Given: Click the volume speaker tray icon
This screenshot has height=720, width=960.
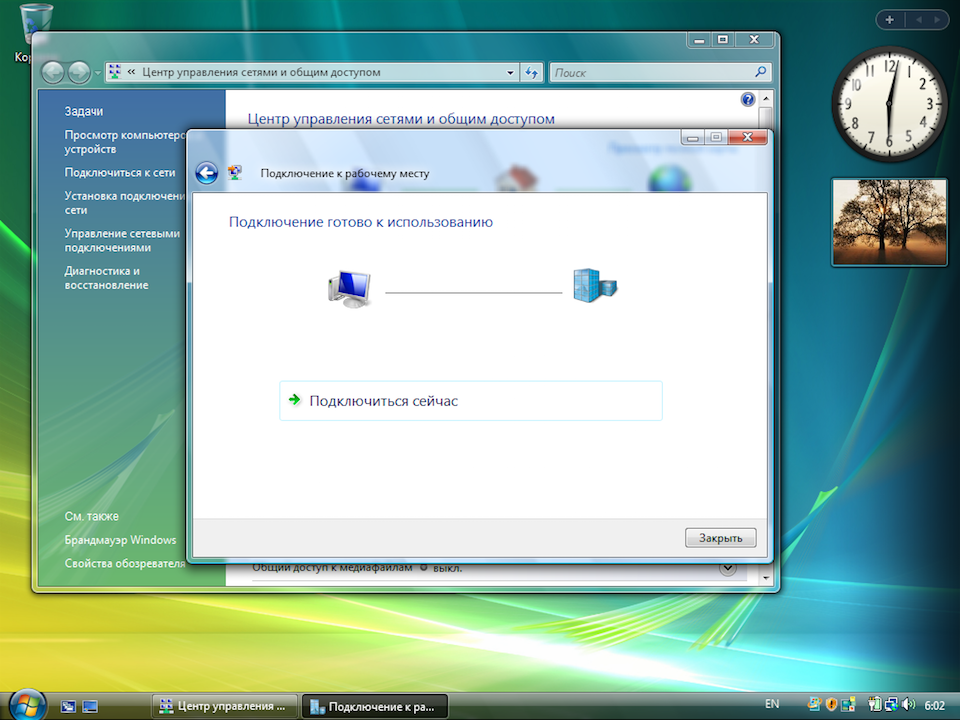Looking at the screenshot, I should 909,705.
